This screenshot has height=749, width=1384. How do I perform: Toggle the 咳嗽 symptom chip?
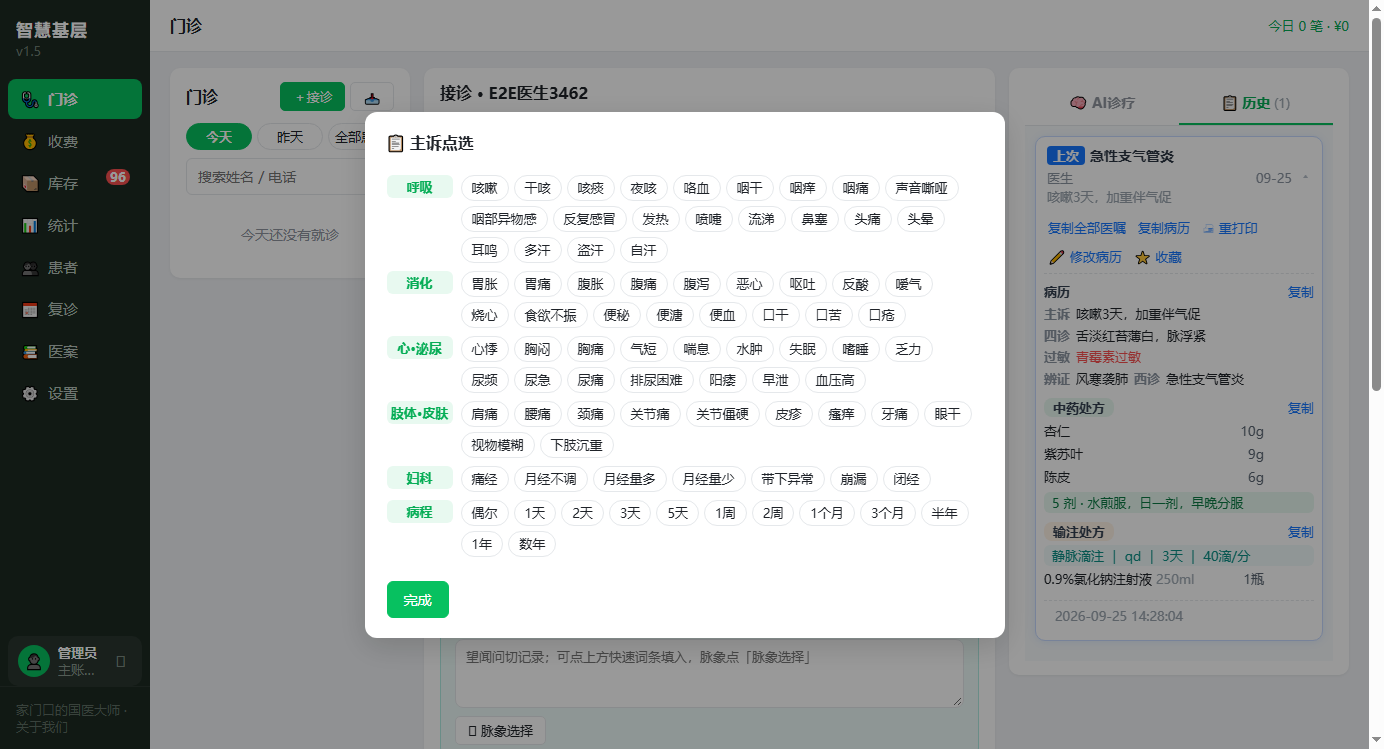tap(484, 188)
